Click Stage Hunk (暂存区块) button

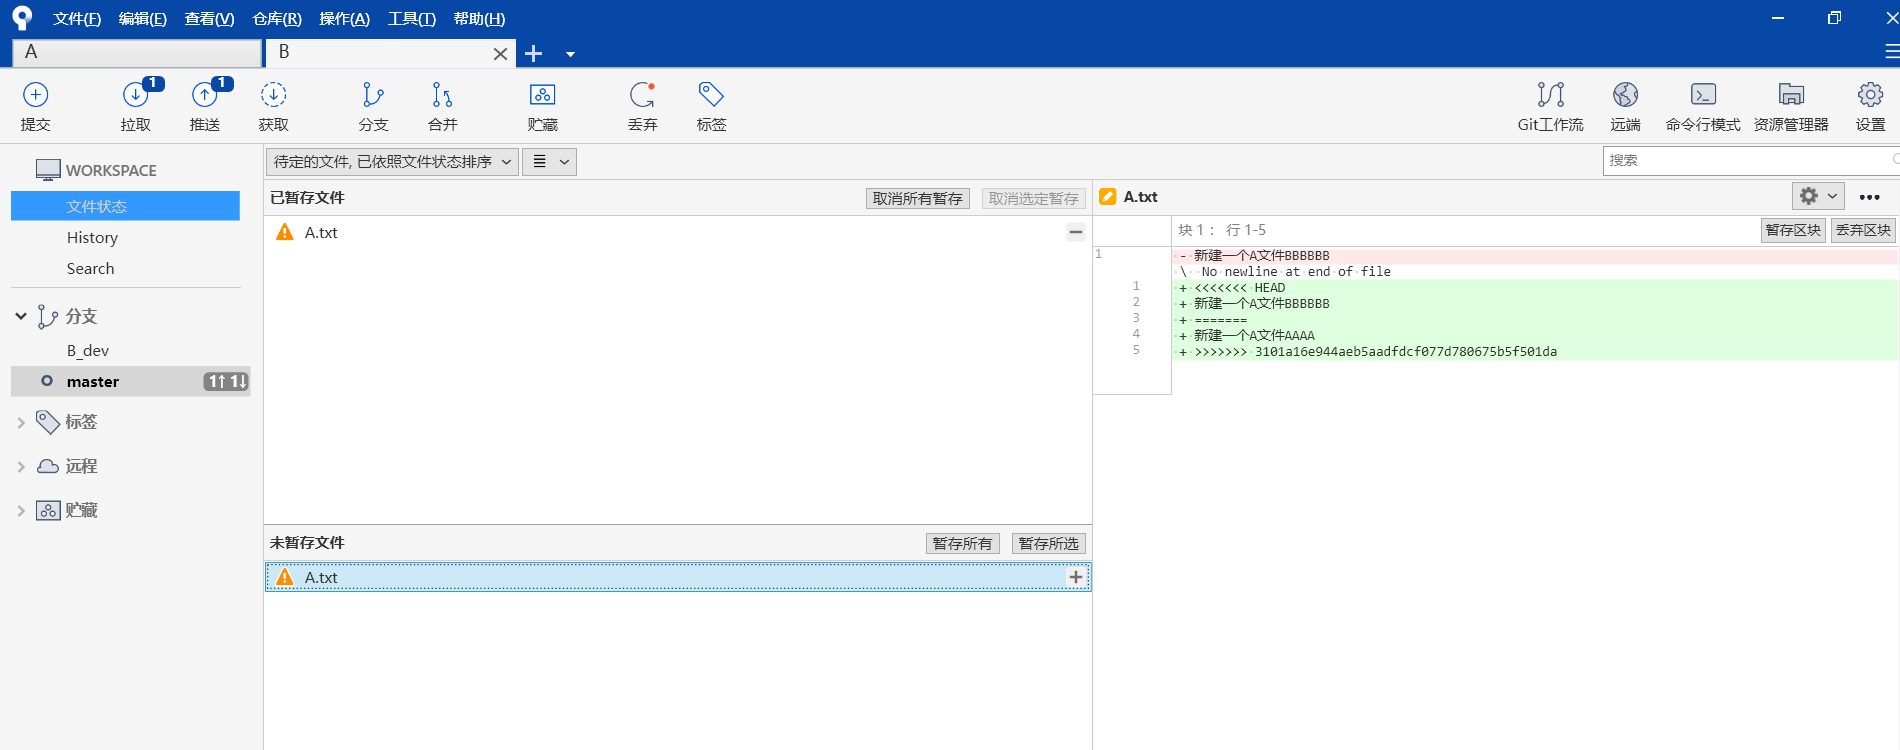[1793, 230]
